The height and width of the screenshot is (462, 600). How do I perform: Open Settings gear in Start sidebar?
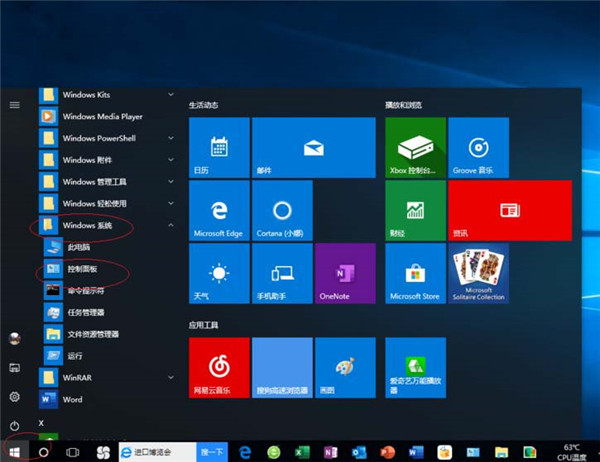[x=14, y=397]
